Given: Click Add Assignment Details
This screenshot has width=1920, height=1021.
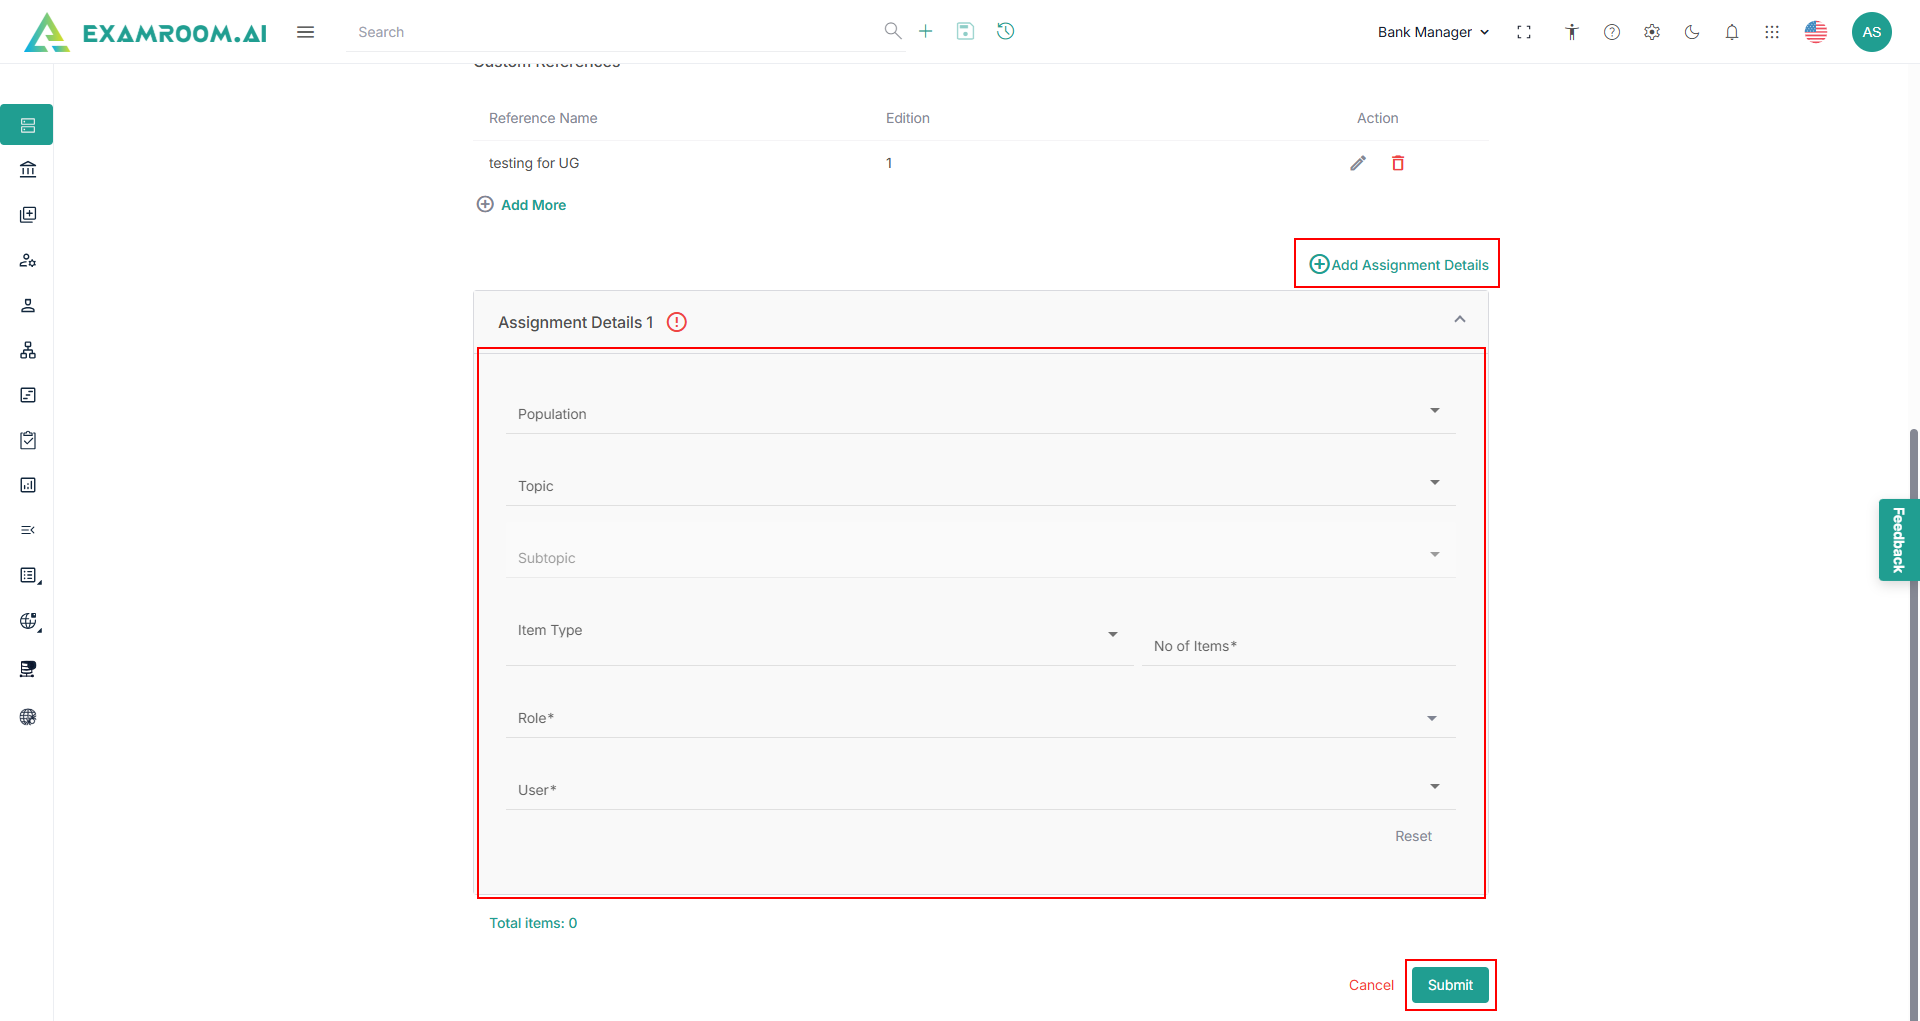Looking at the screenshot, I should pos(1398,264).
